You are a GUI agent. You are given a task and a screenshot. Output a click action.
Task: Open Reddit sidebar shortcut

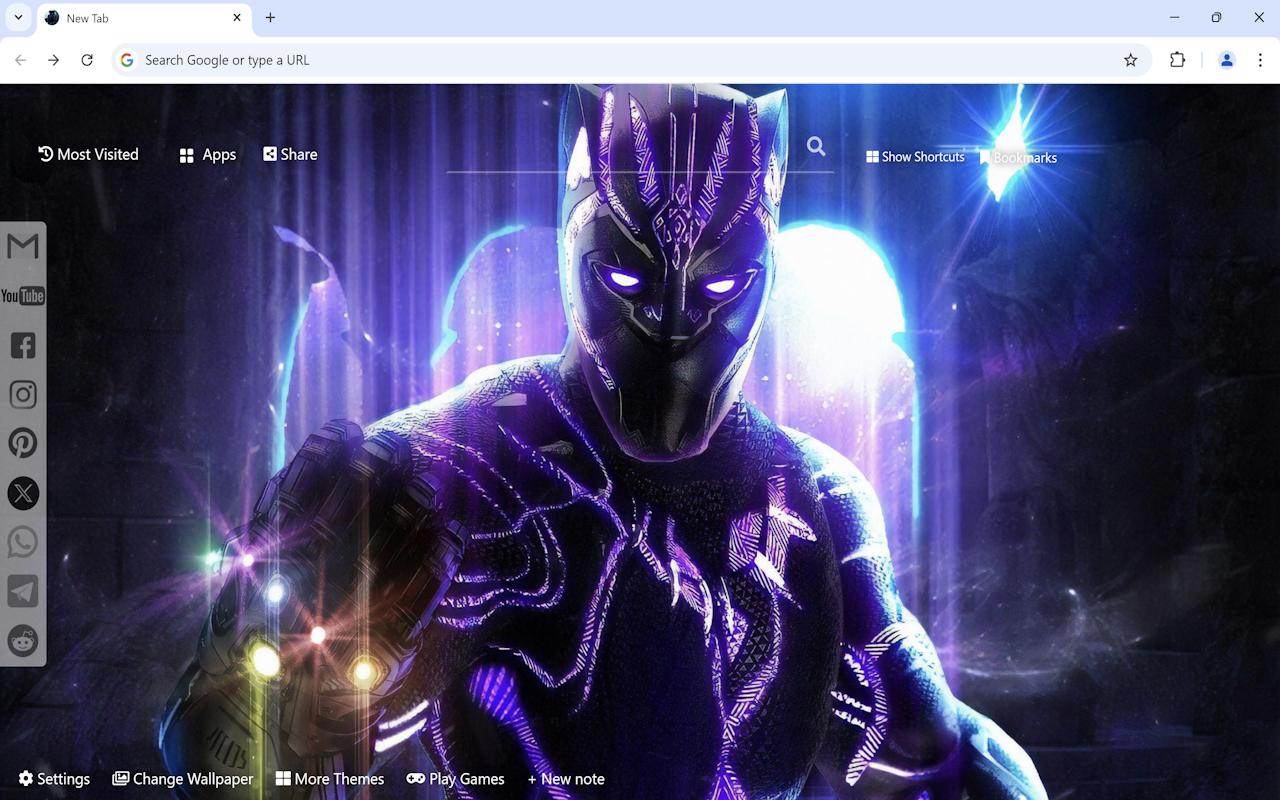click(x=23, y=640)
